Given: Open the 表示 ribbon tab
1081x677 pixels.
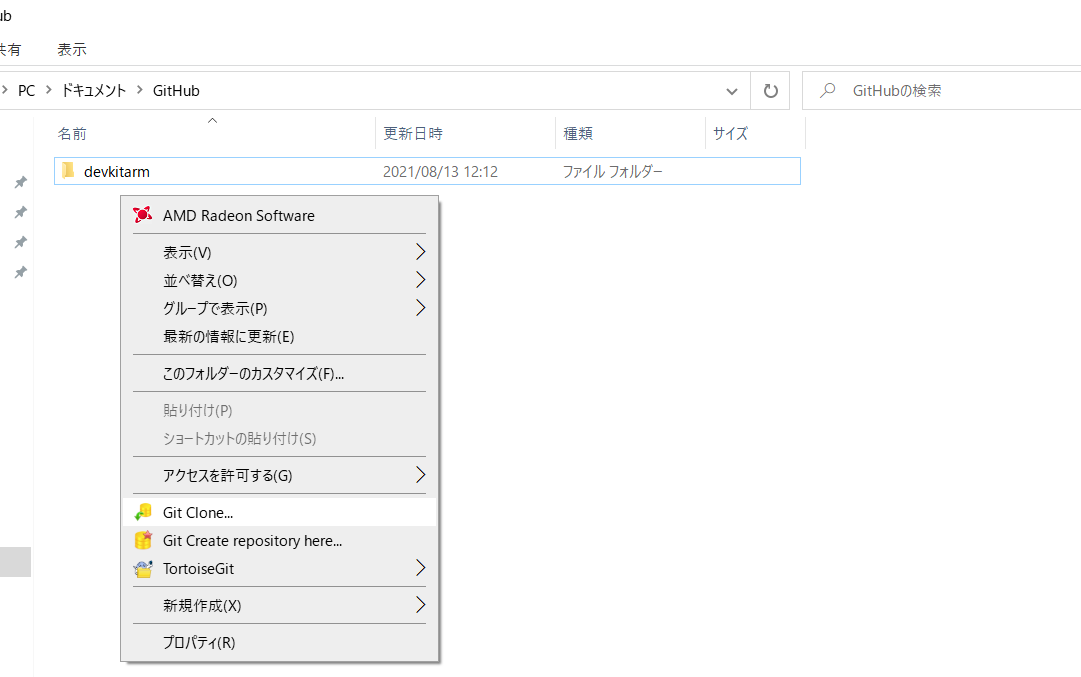Looking at the screenshot, I should click(72, 50).
